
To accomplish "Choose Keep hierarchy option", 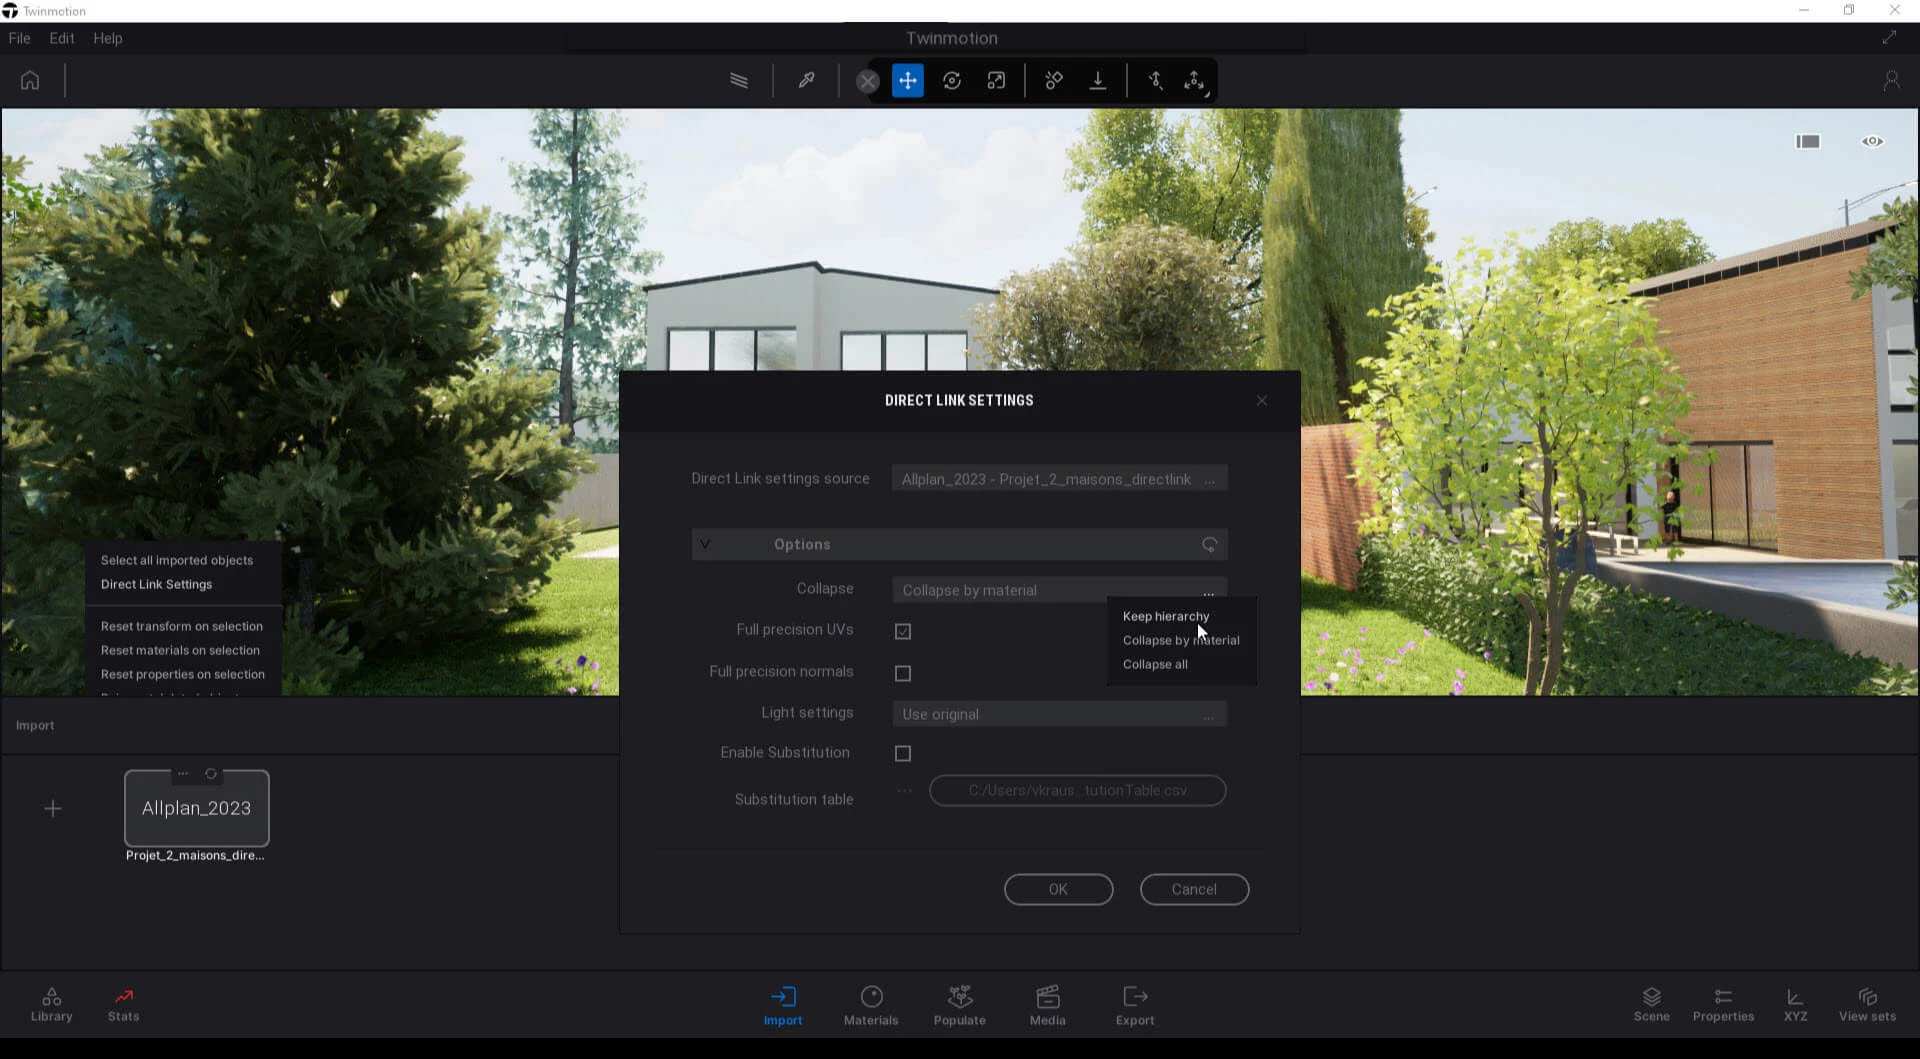I will (x=1165, y=616).
